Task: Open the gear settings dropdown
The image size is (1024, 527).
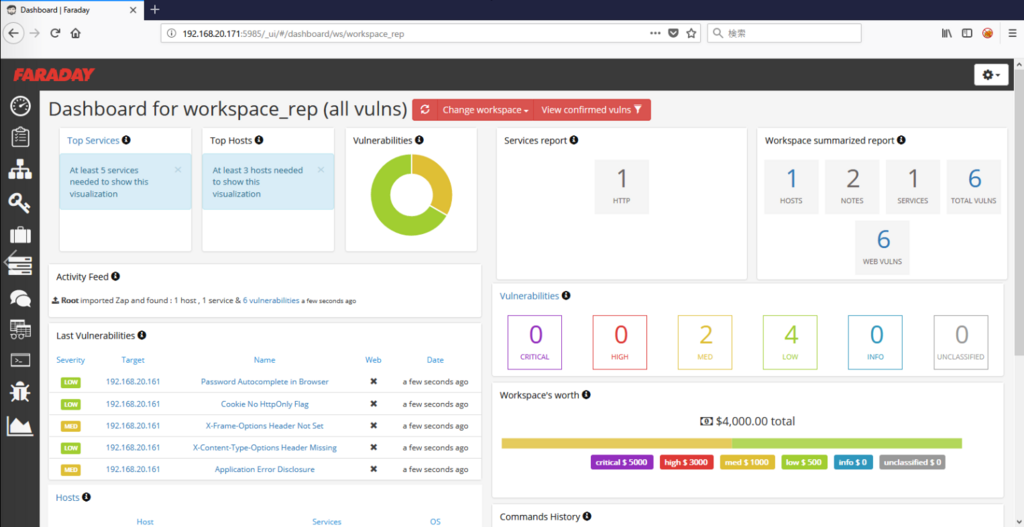Action: (x=991, y=75)
